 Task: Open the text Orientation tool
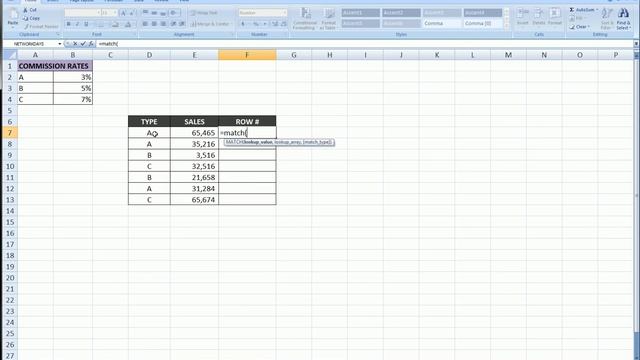click(x=174, y=13)
